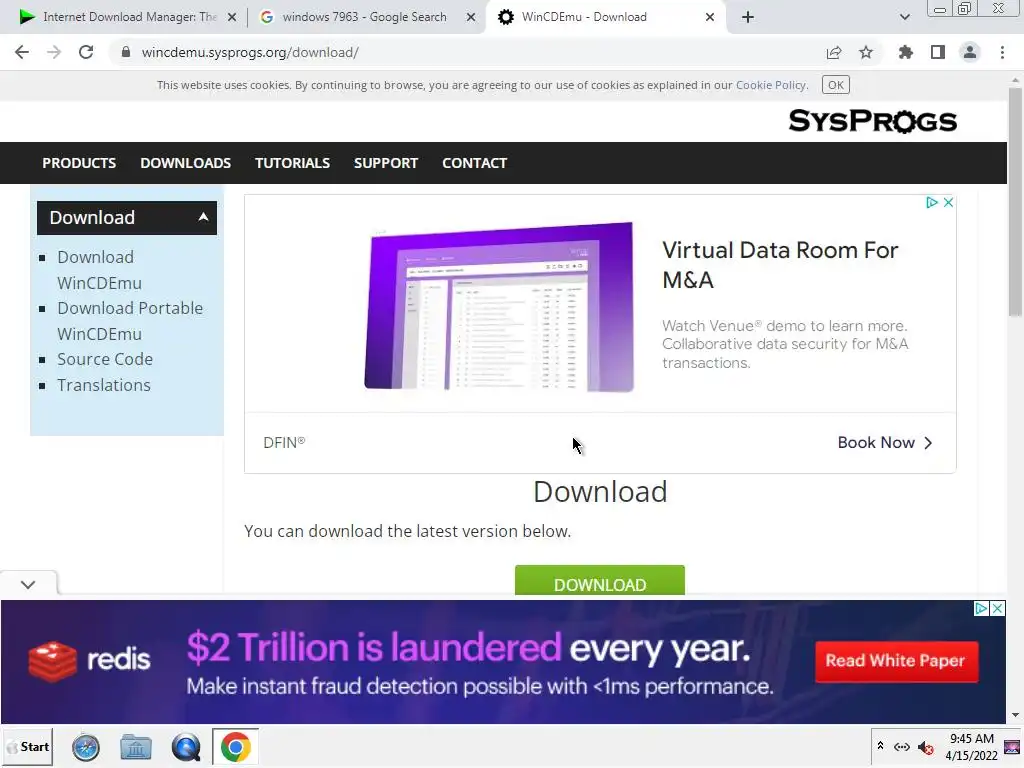Open the Chrome three-dot menu
1024x768 pixels.
coord(1002,52)
